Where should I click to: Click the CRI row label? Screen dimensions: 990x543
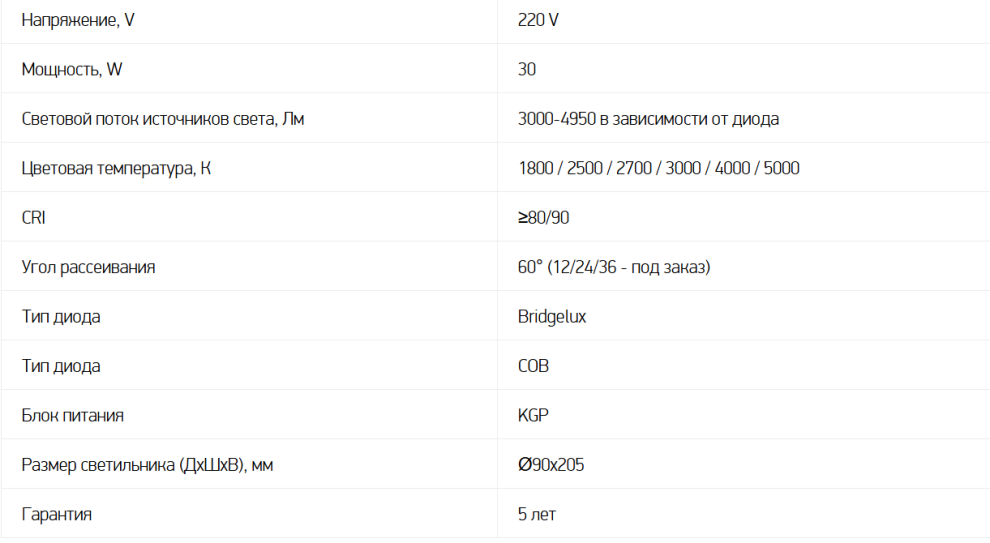(x=33, y=218)
